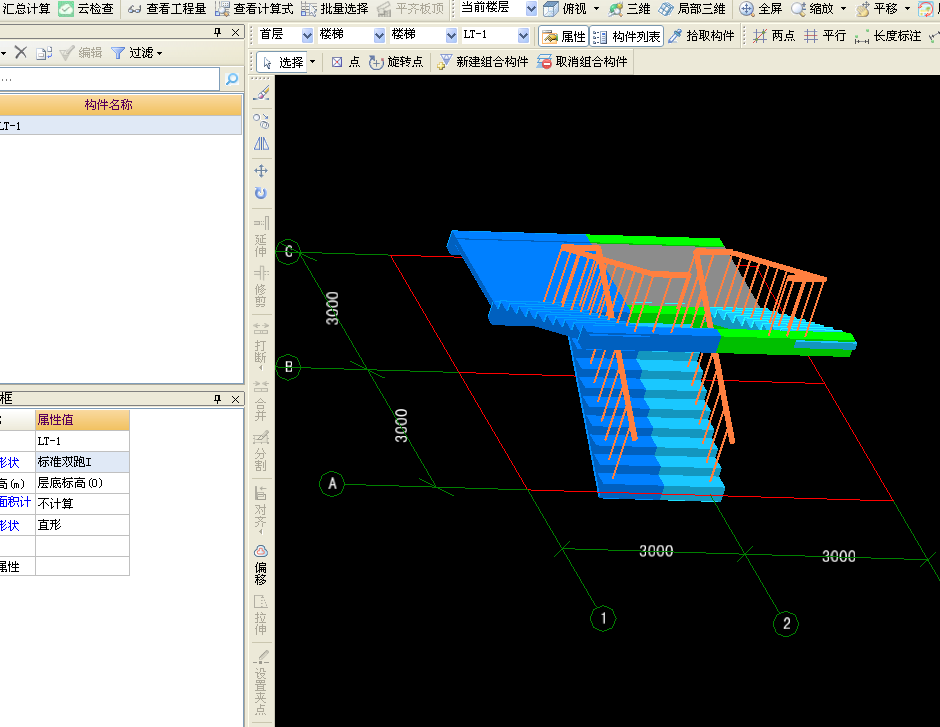This screenshot has width=940, height=727.
Task: Switch to 俯视 top view
Action: pos(565,9)
